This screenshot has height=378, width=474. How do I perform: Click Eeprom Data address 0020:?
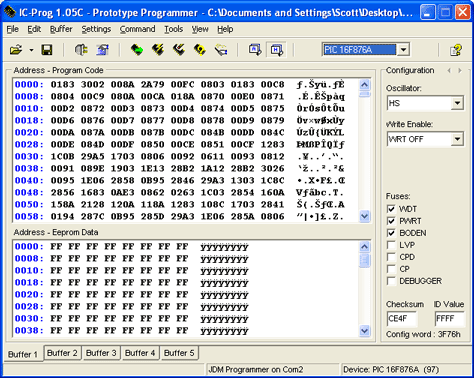coord(29,295)
